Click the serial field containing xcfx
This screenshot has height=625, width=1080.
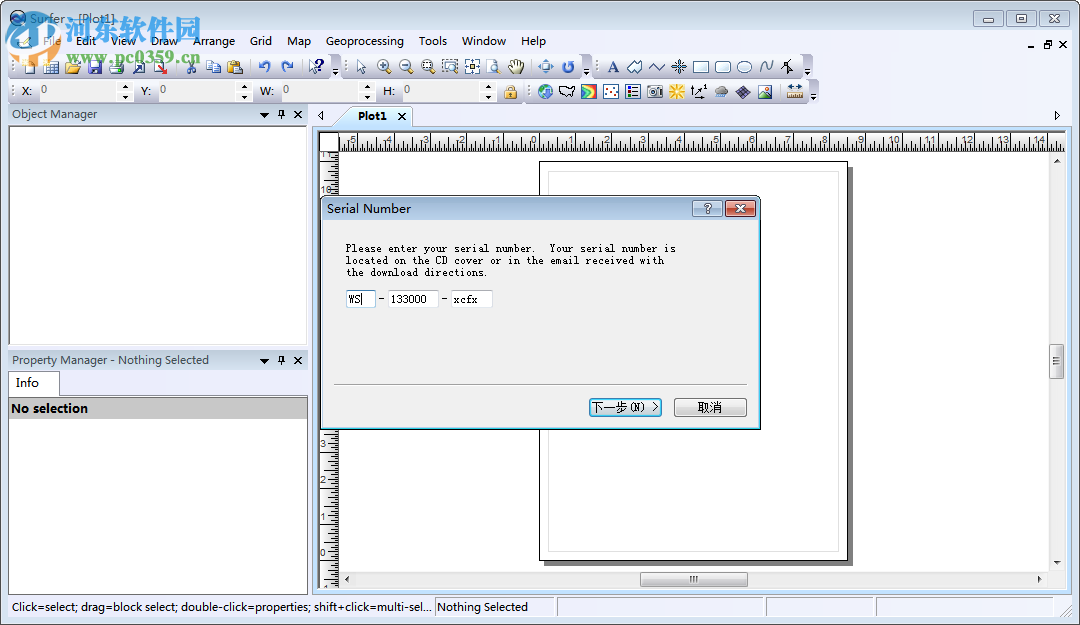pos(472,299)
